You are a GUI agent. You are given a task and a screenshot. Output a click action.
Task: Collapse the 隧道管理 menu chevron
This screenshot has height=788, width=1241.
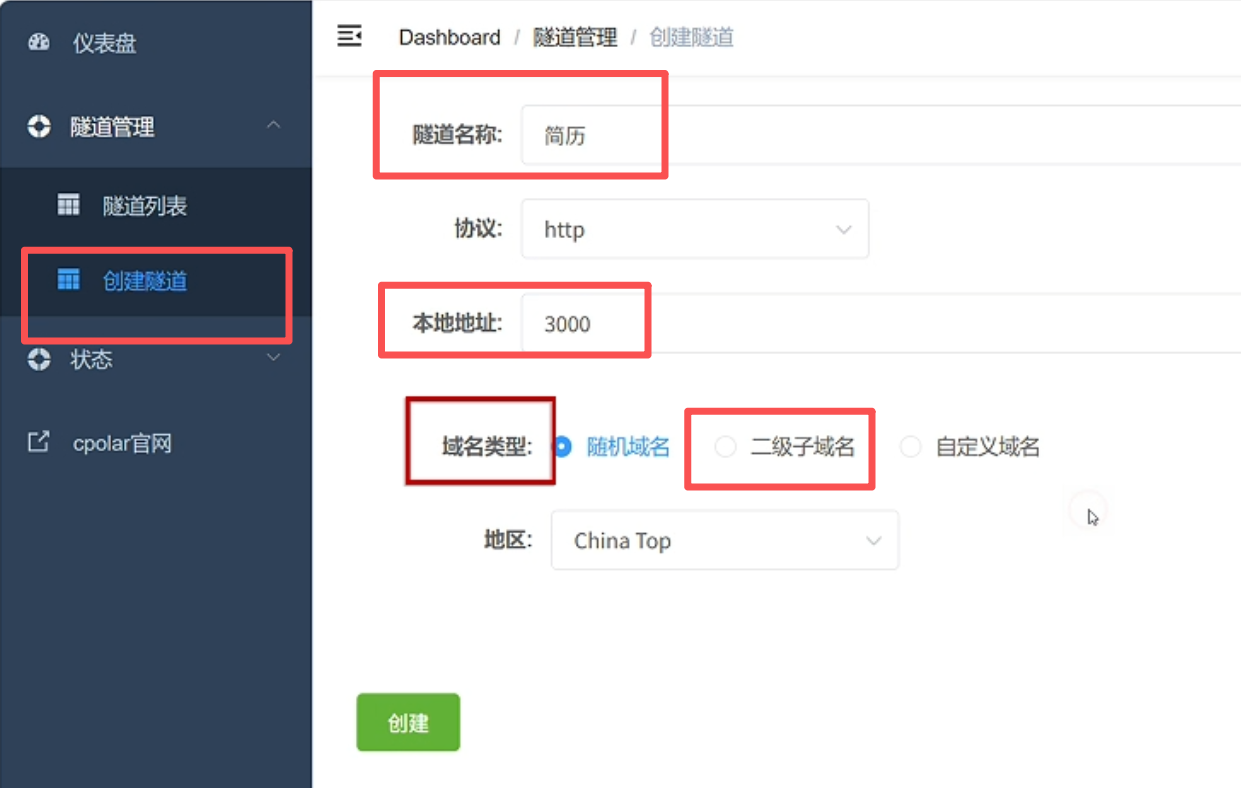[274, 126]
